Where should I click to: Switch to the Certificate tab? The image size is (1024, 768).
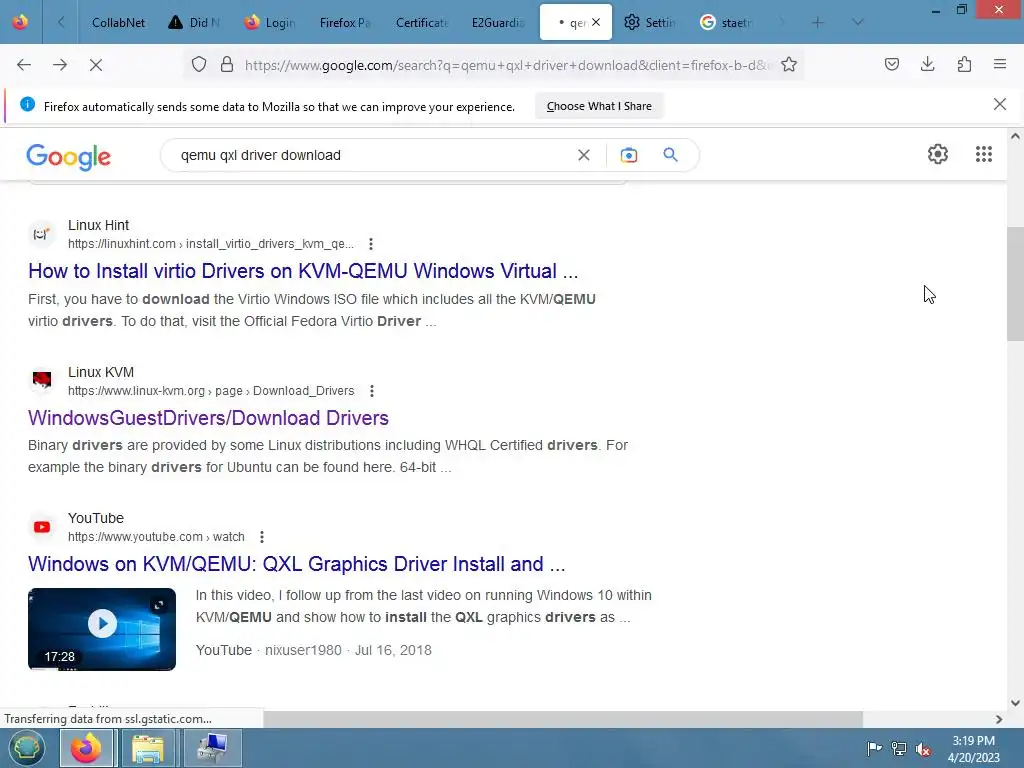[x=421, y=22]
